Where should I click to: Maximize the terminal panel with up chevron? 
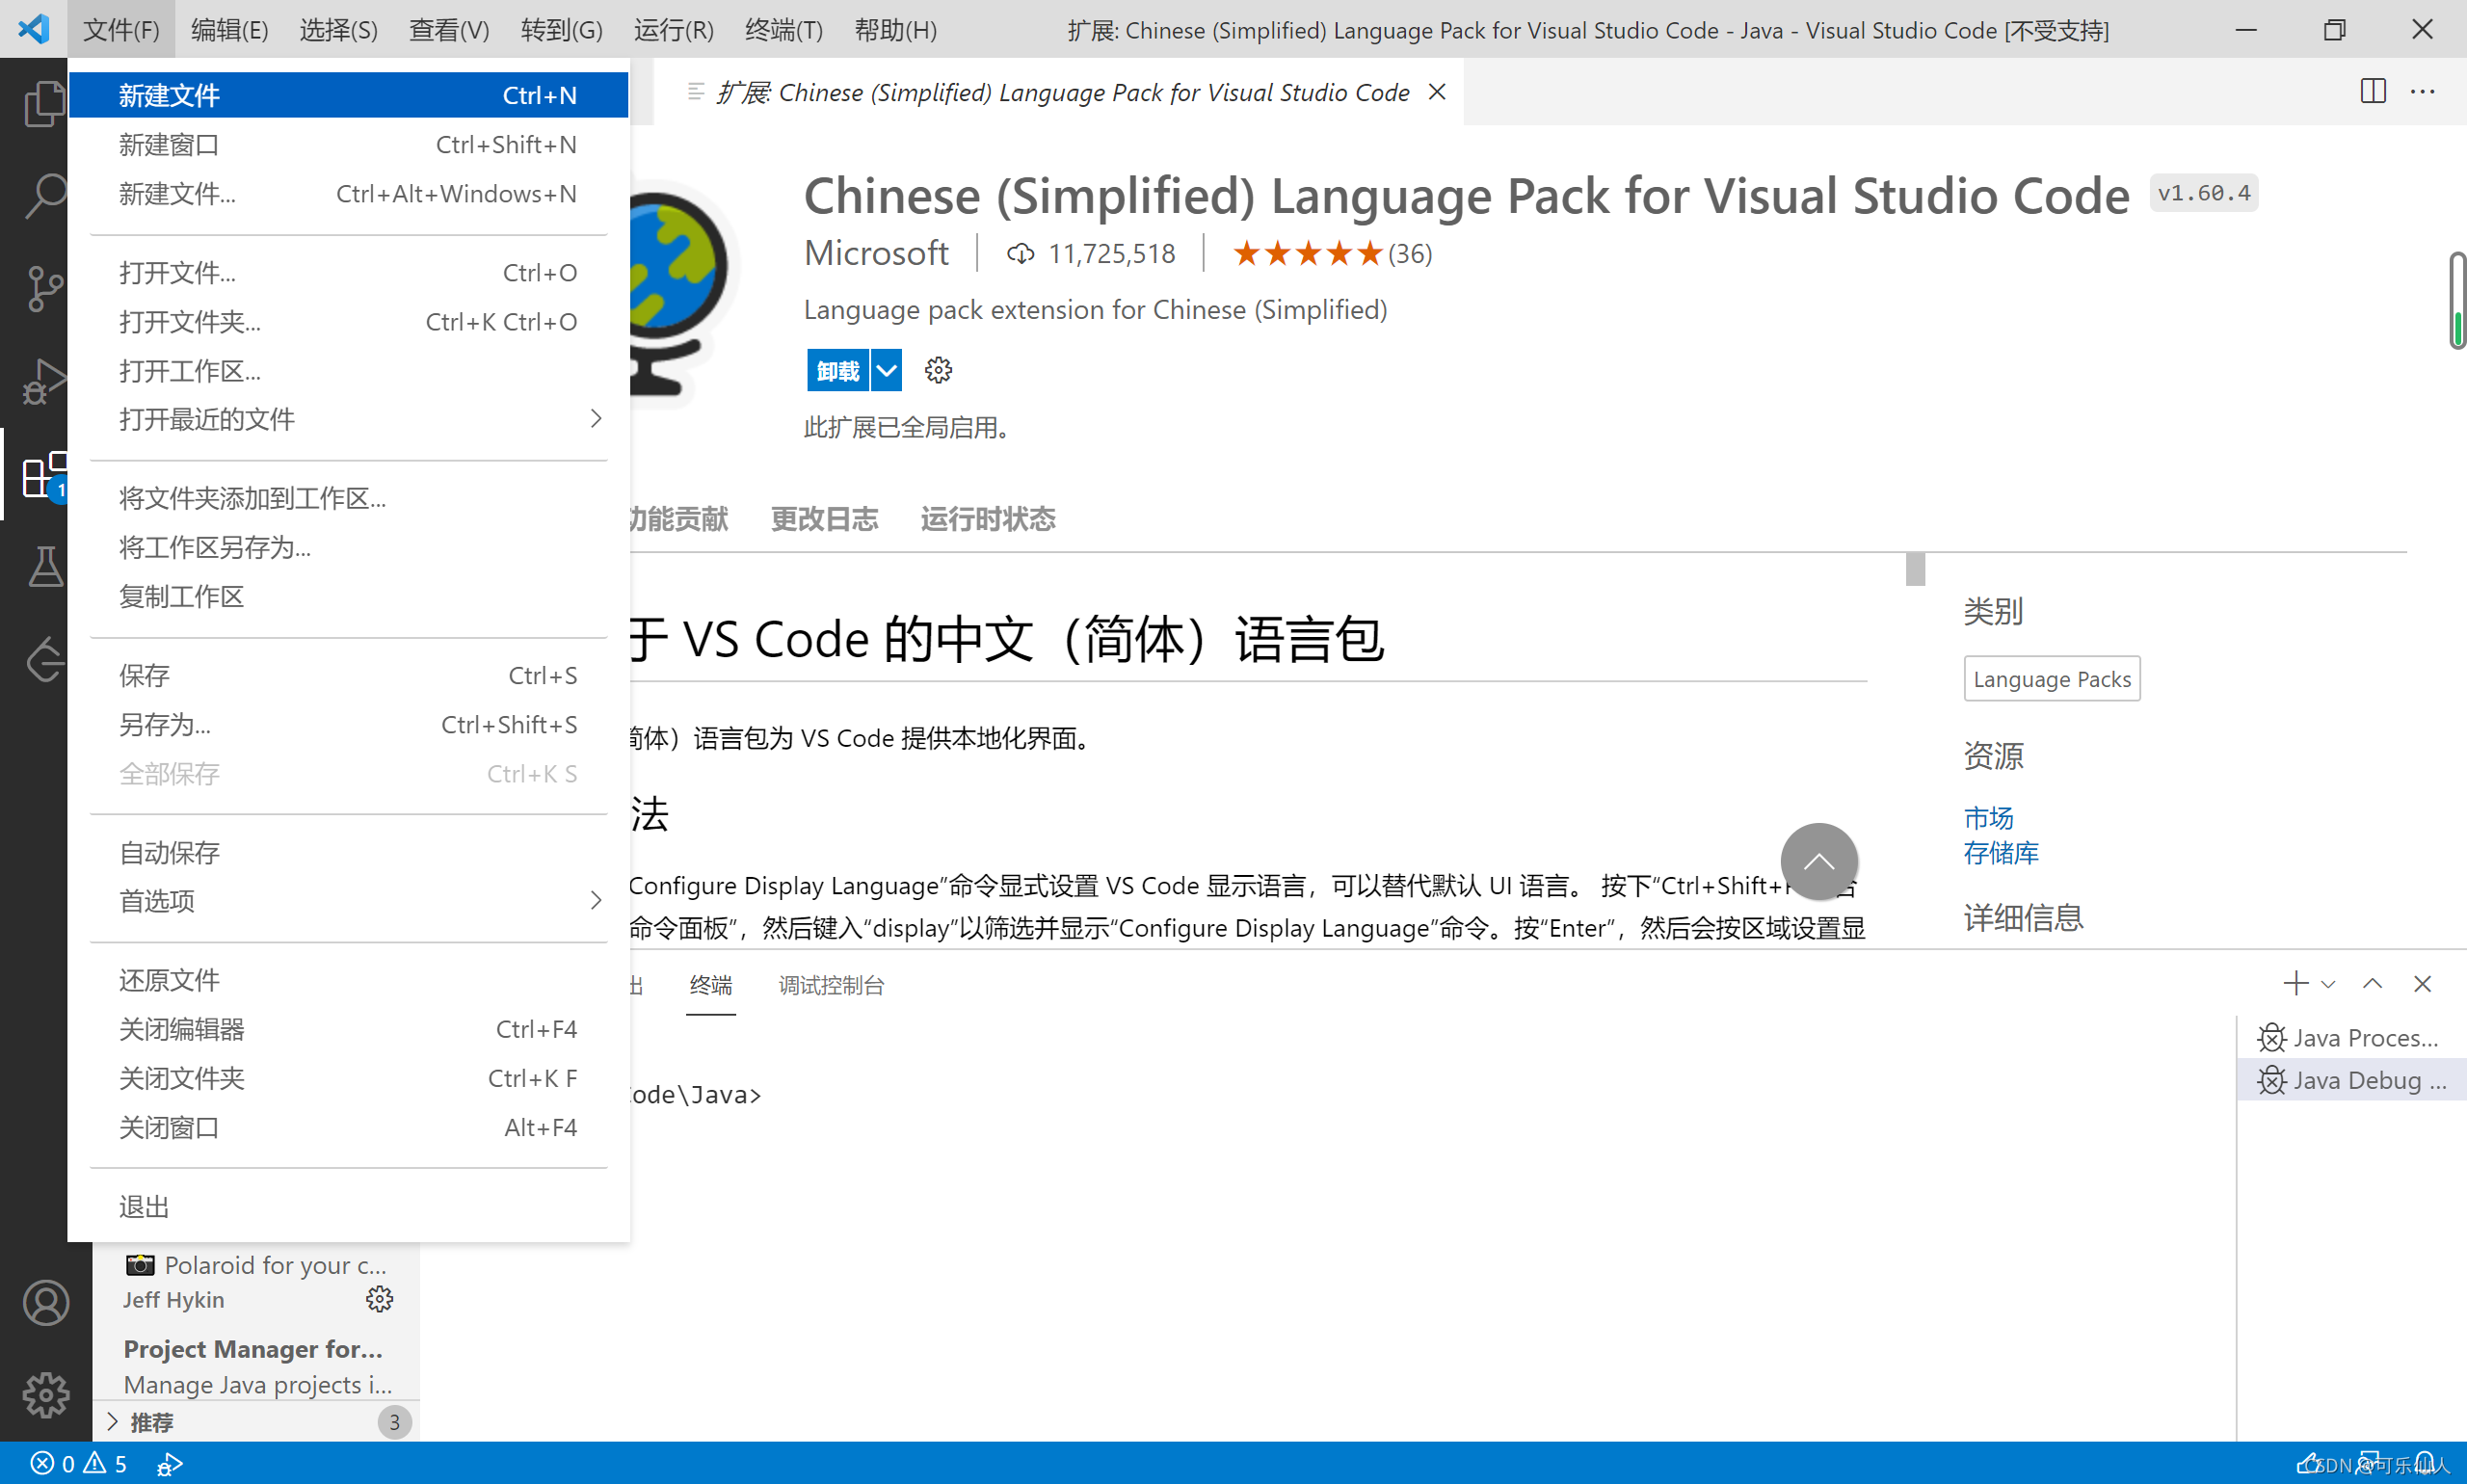pos(2372,984)
